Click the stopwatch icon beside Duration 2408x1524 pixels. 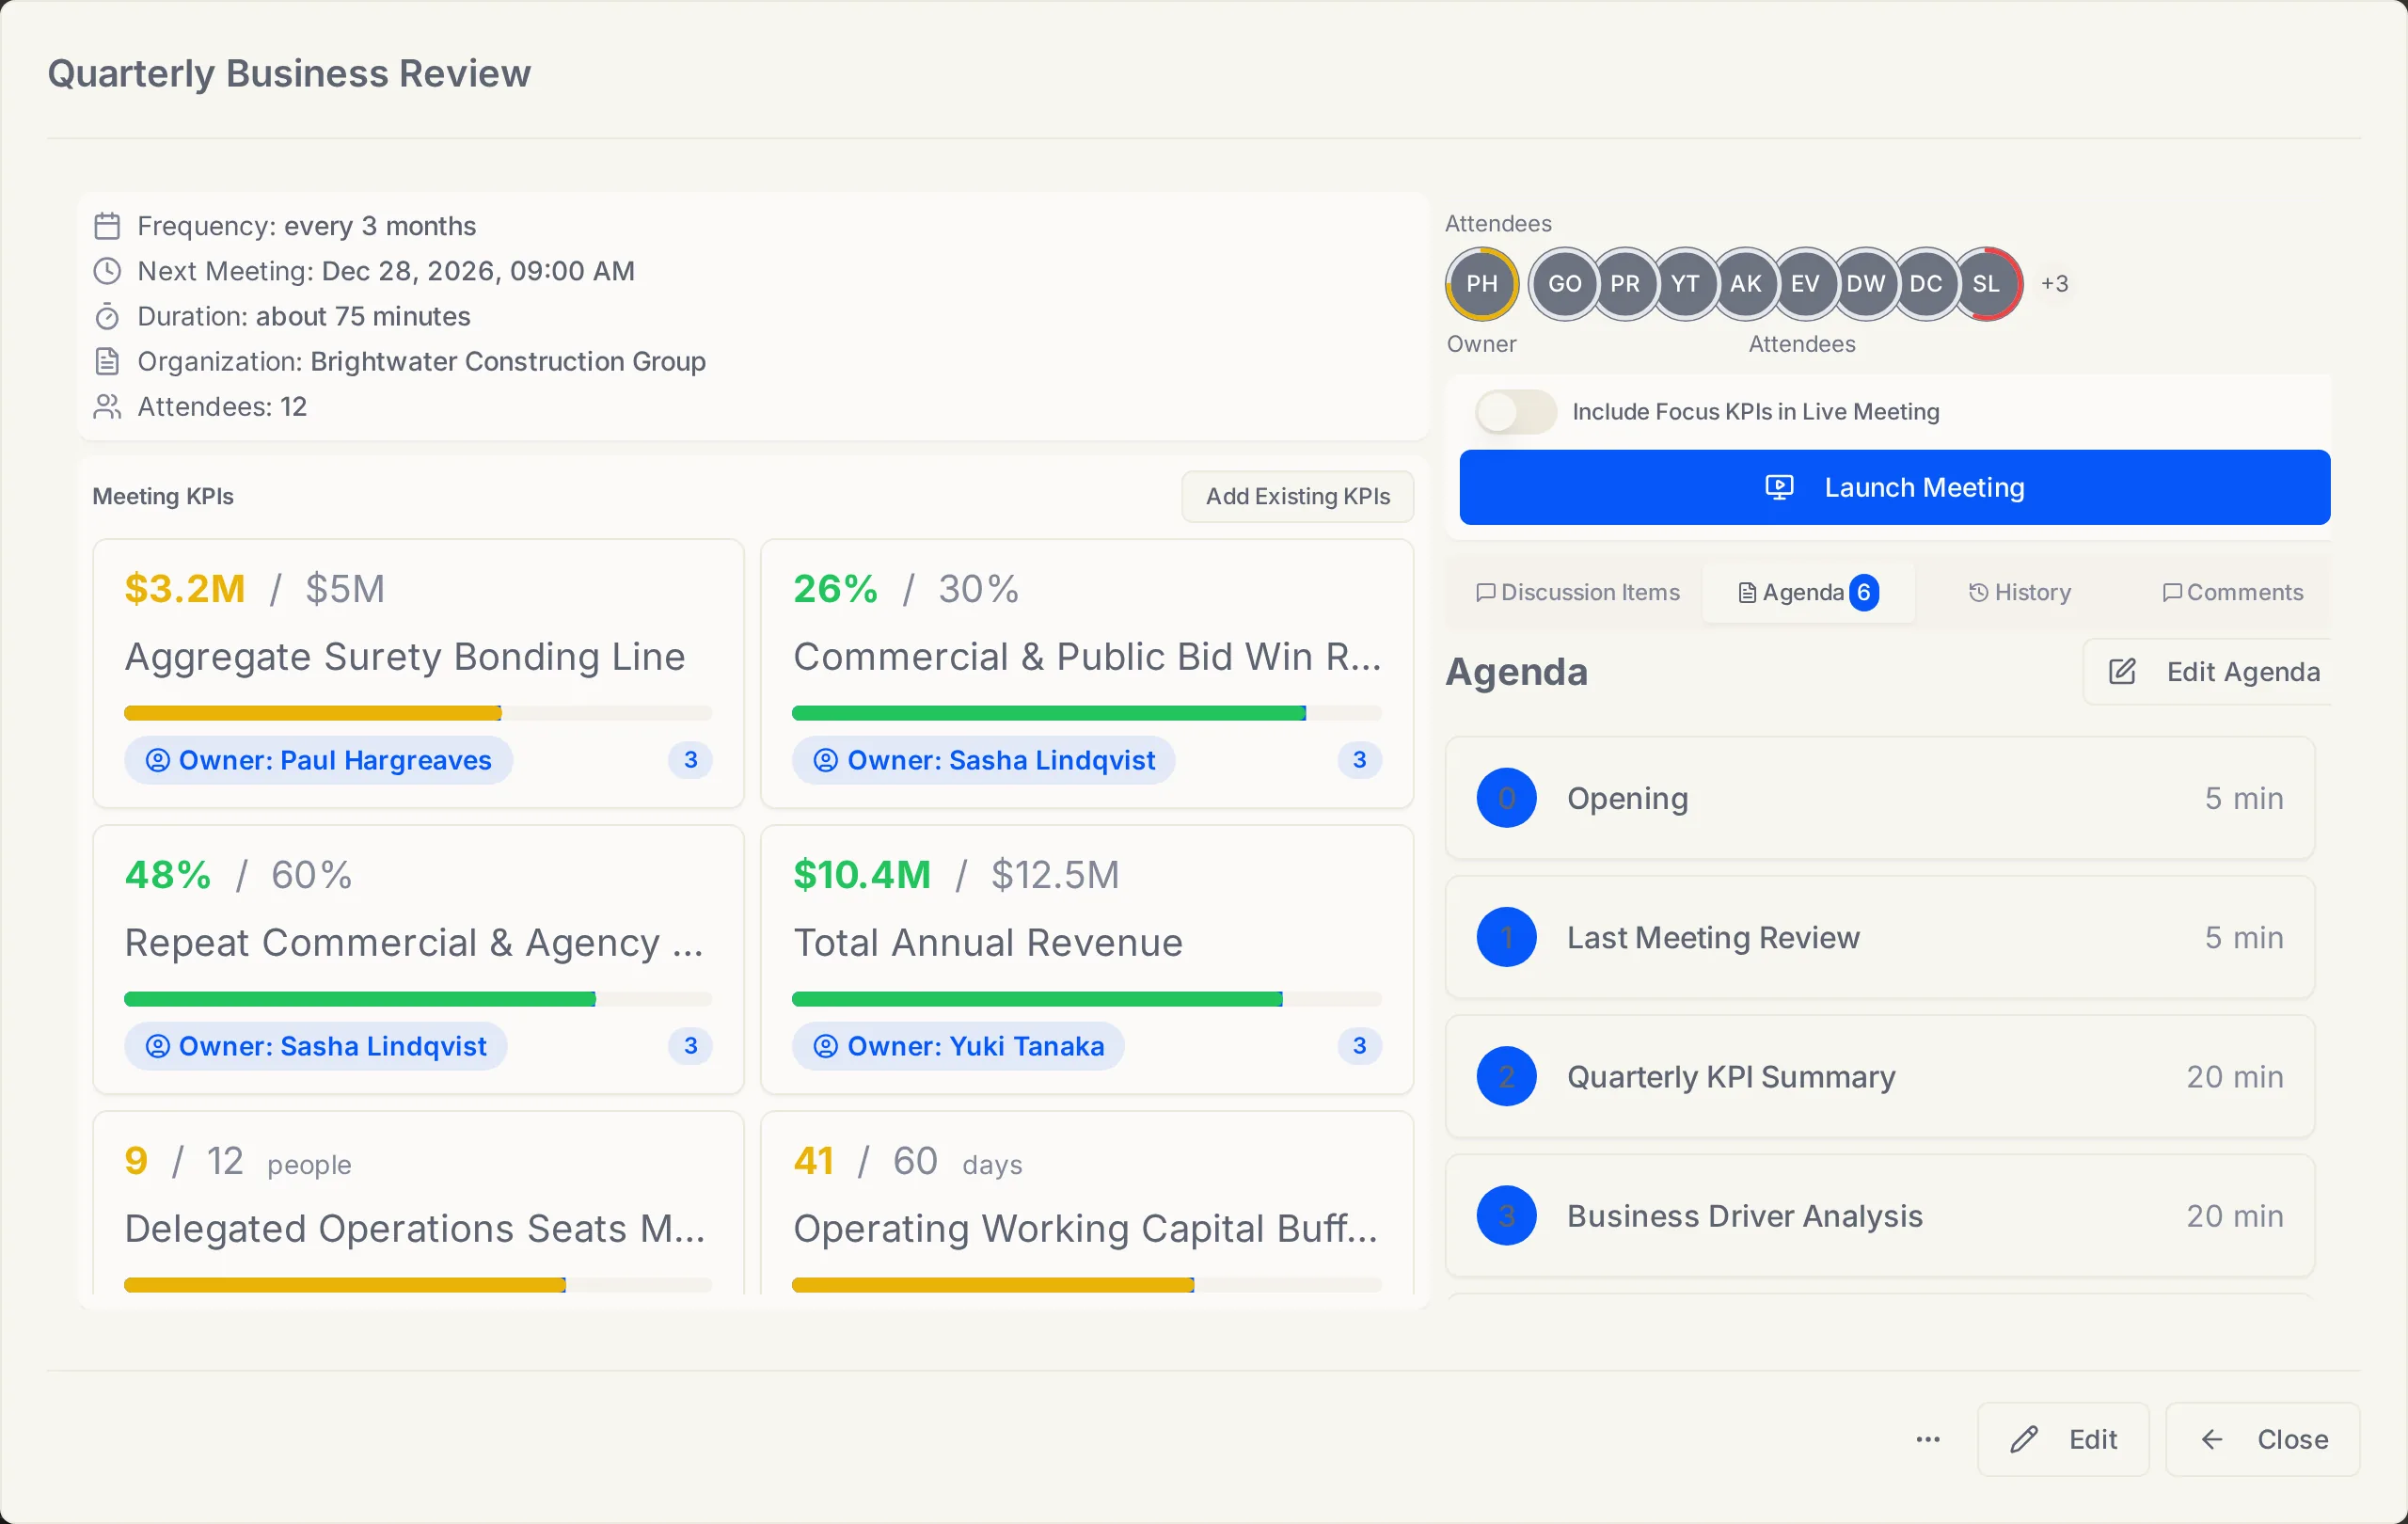coord(107,316)
